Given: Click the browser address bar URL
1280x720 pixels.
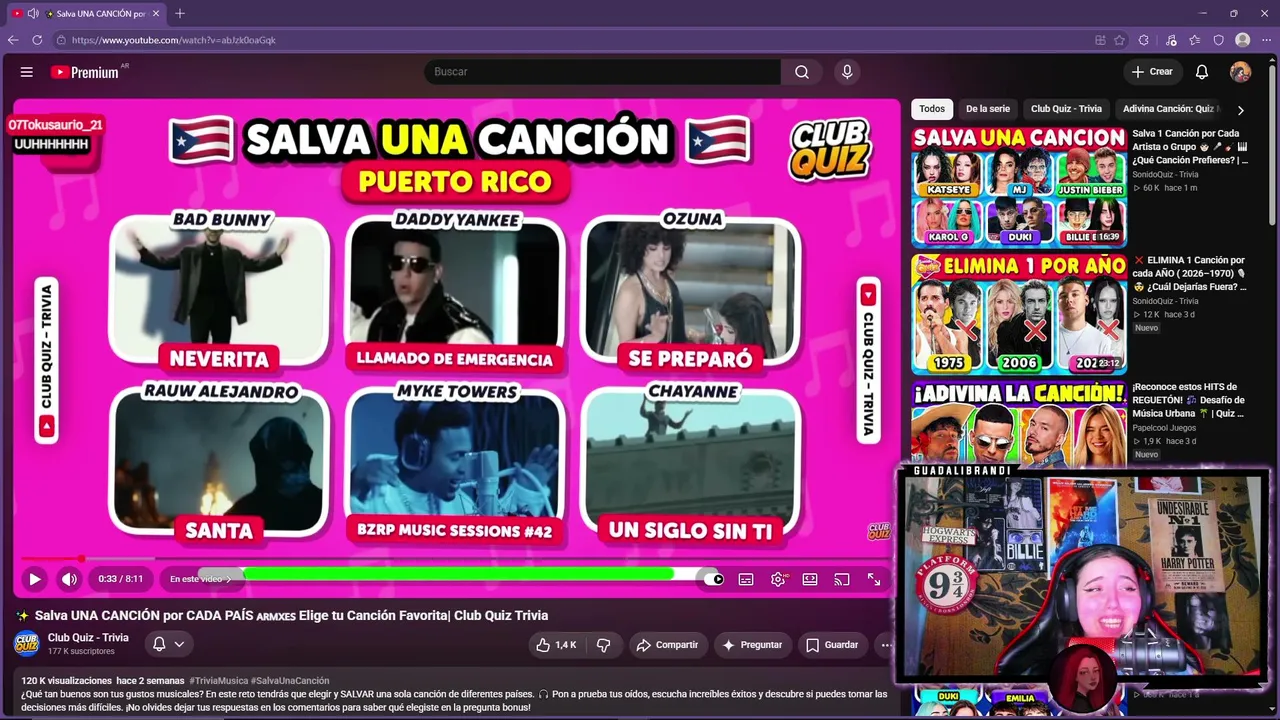Looking at the screenshot, I should pos(174,40).
